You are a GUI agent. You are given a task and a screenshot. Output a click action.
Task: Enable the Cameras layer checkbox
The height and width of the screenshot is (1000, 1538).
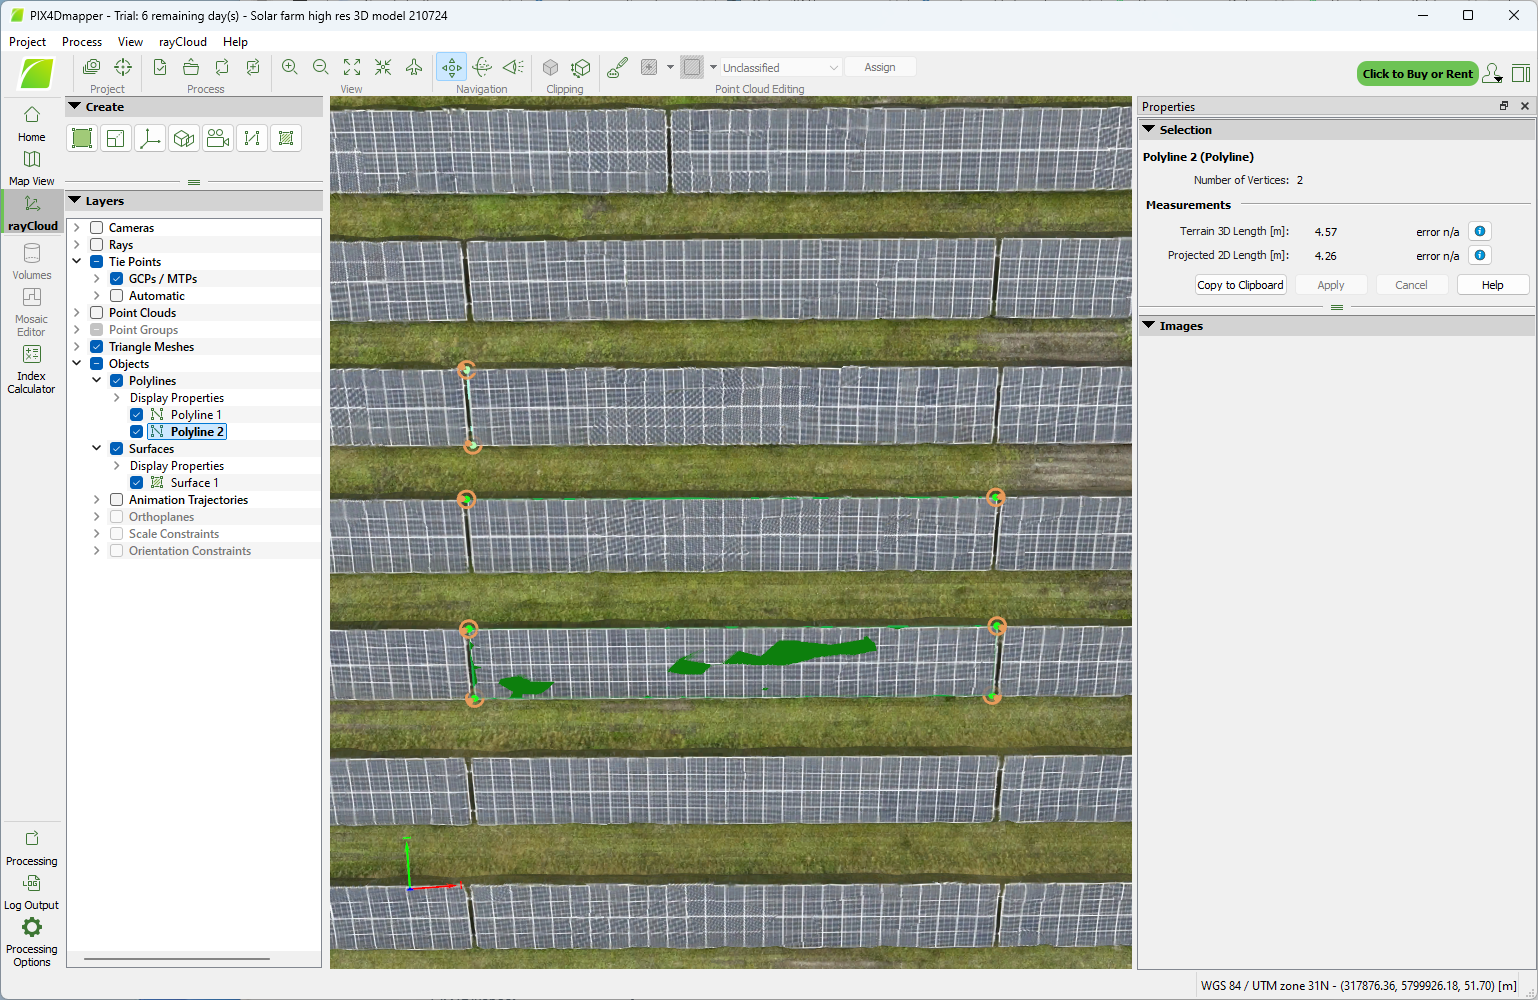(97, 228)
